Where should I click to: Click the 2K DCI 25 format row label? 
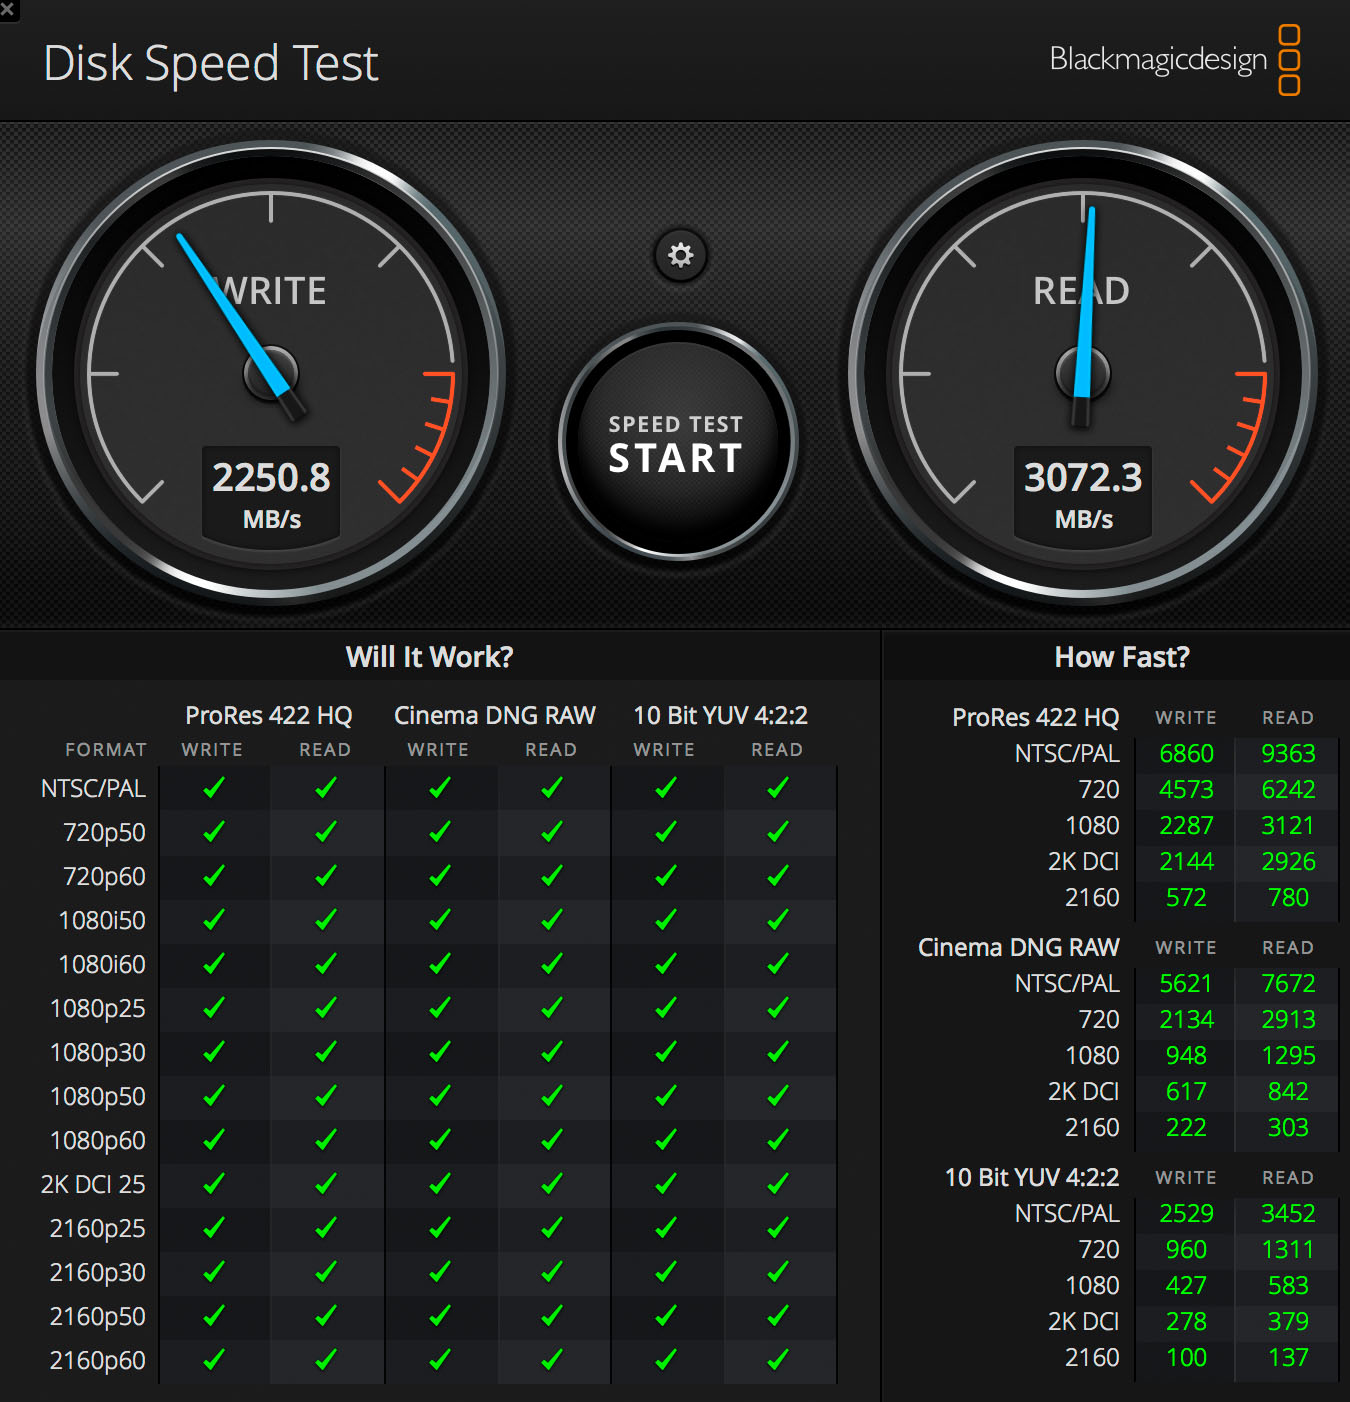tap(93, 1185)
